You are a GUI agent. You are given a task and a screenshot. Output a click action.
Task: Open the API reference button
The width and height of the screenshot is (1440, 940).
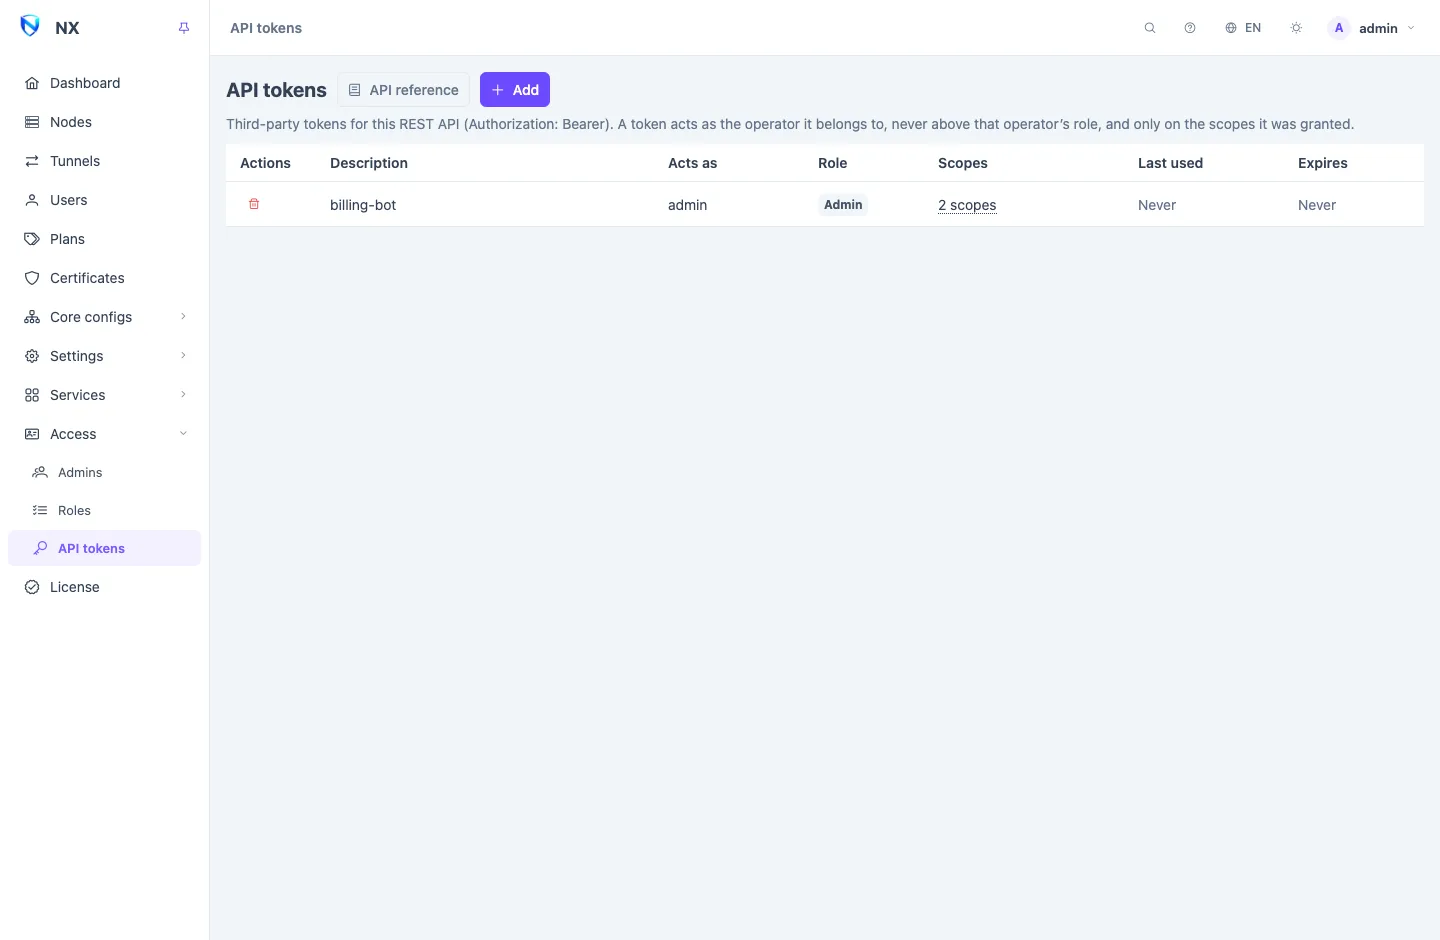click(x=404, y=90)
